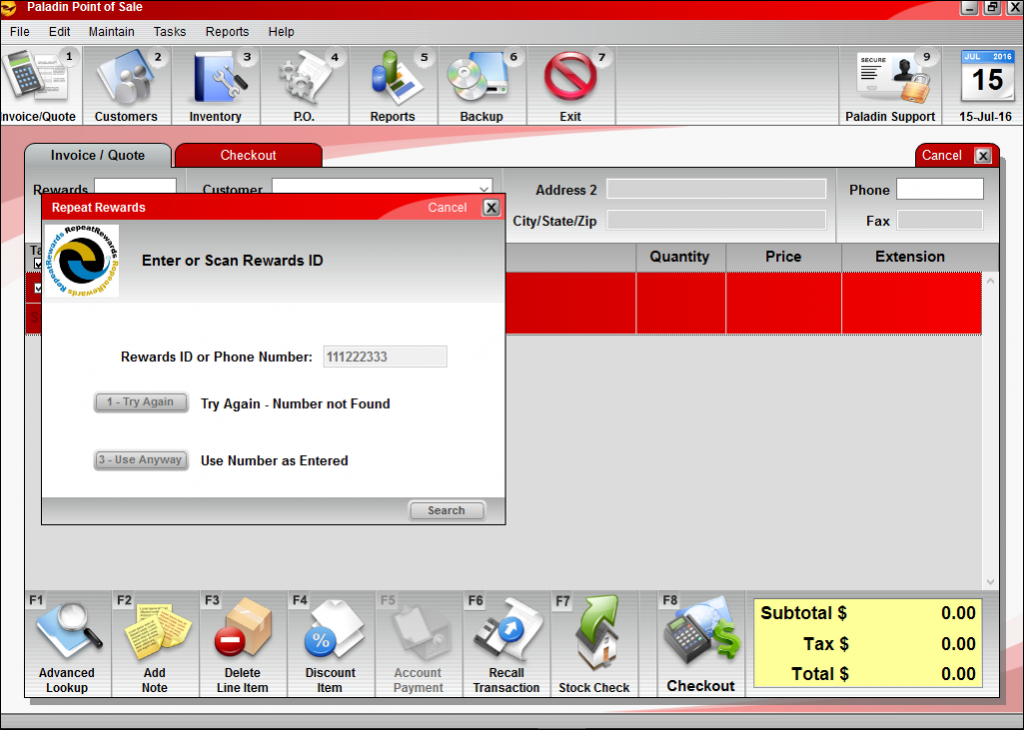Screen dimensions: 1024x730
Task: Click the City/State/Zip field
Action: pos(716,220)
